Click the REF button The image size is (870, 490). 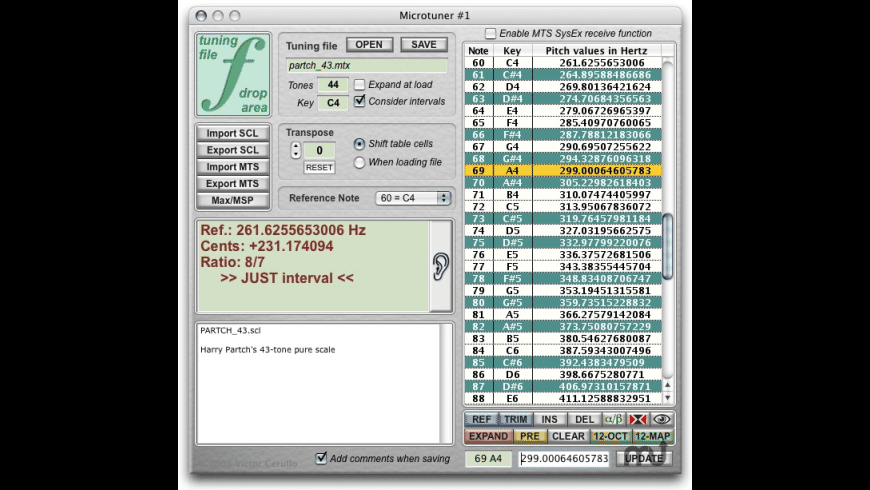coord(482,420)
